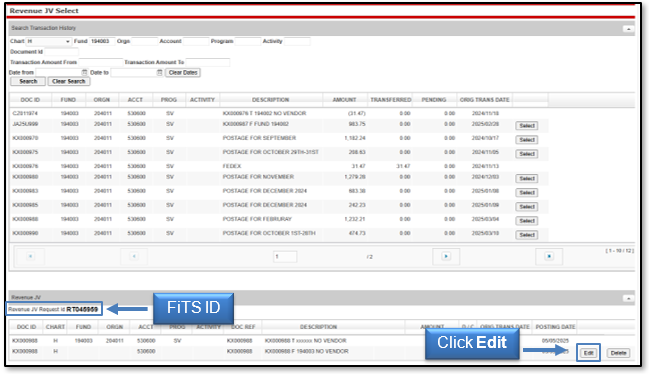Click amount 983.75 in the table

point(357,124)
